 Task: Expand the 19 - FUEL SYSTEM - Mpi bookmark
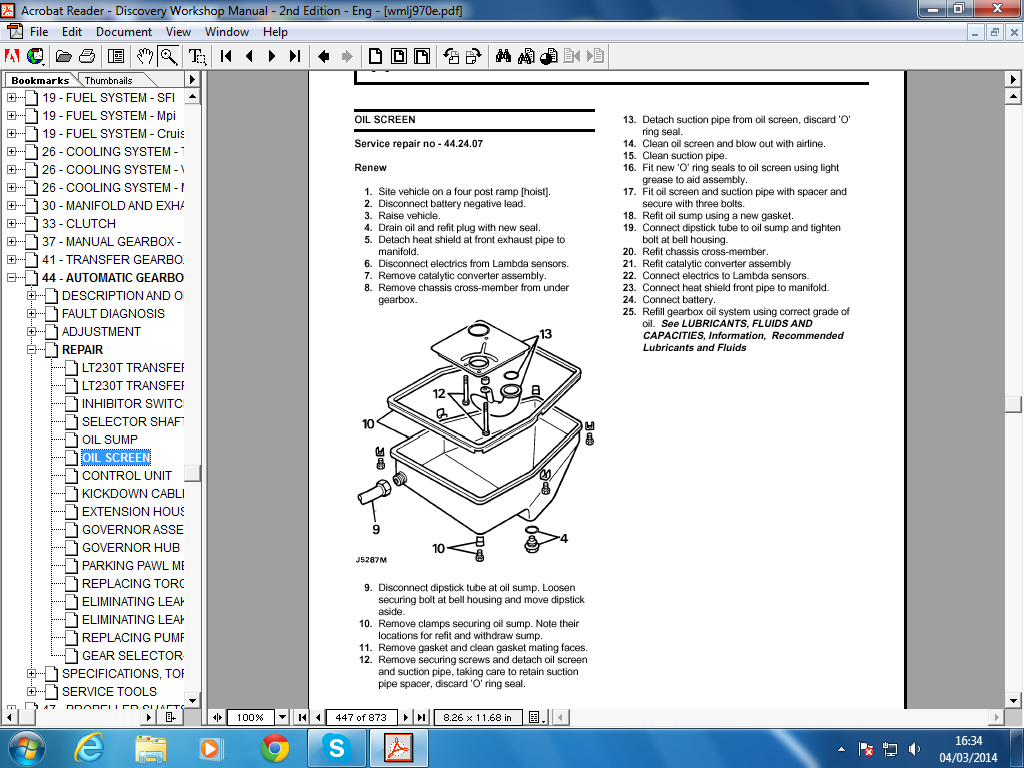click(x=12, y=116)
